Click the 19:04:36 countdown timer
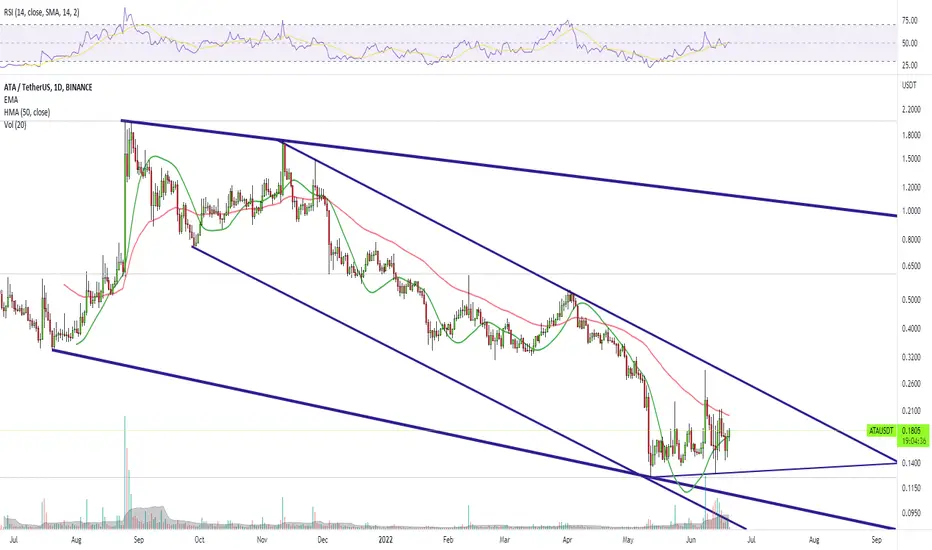 coord(914,441)
